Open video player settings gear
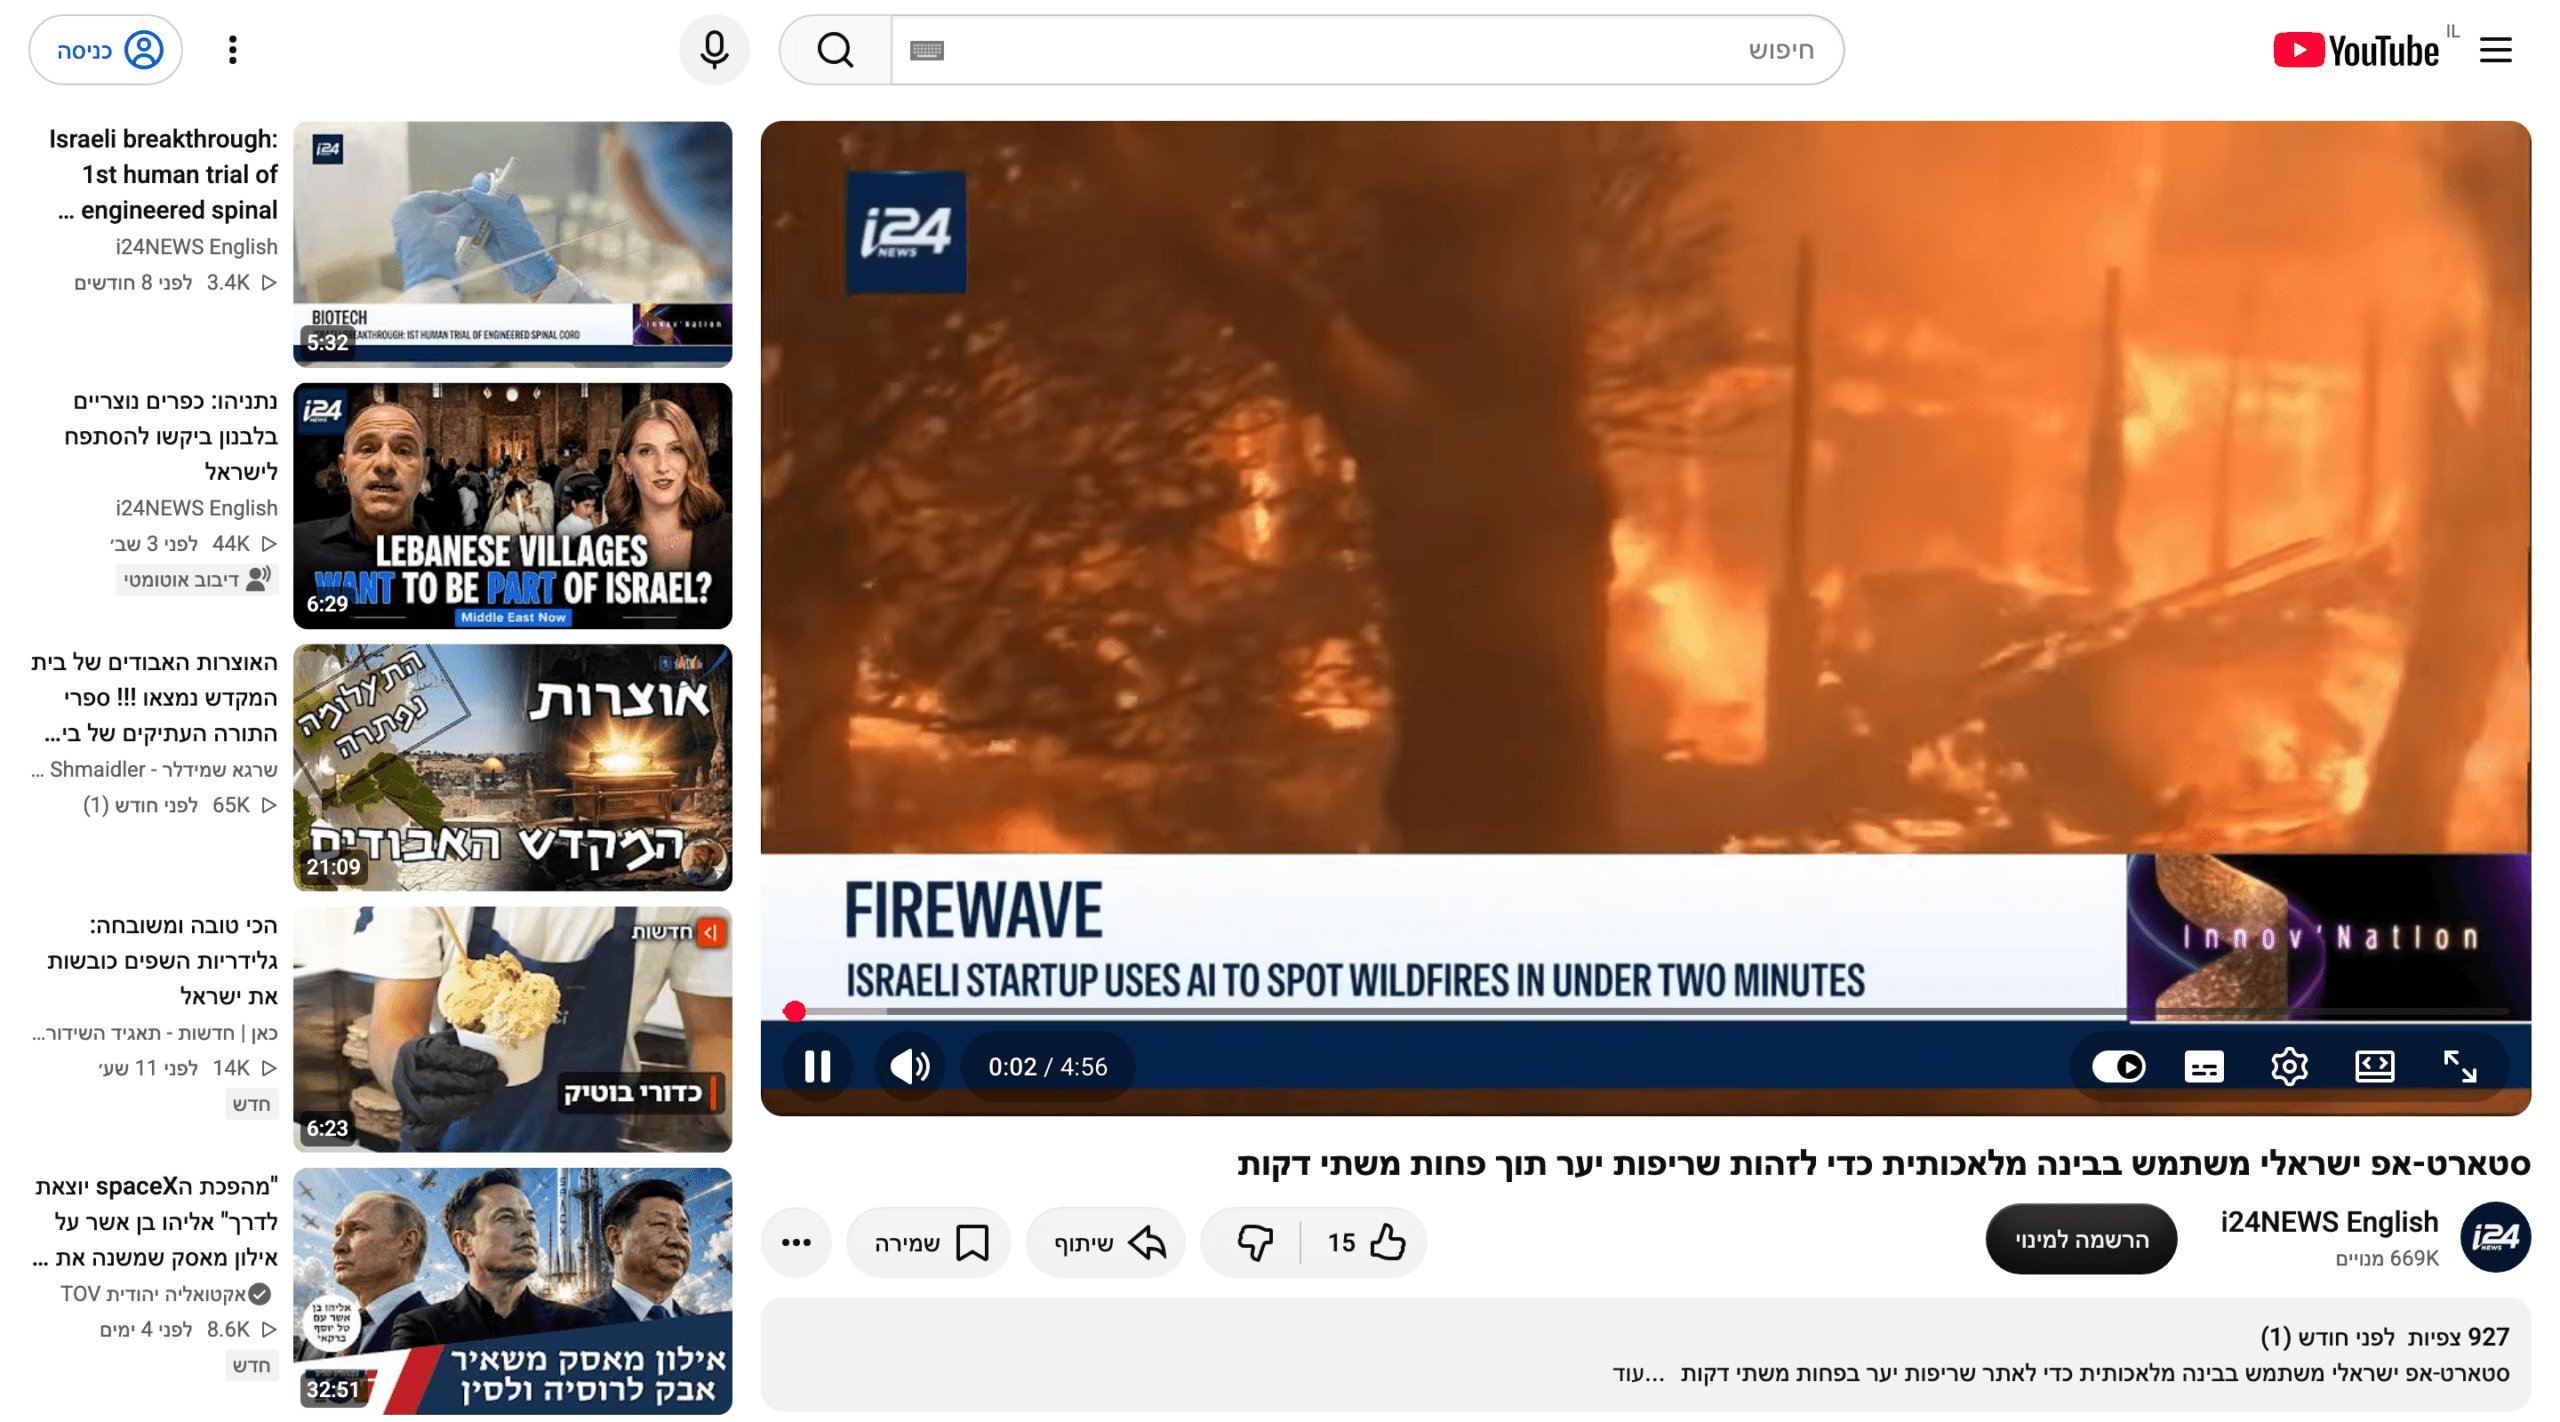 click(2288, 1066)
